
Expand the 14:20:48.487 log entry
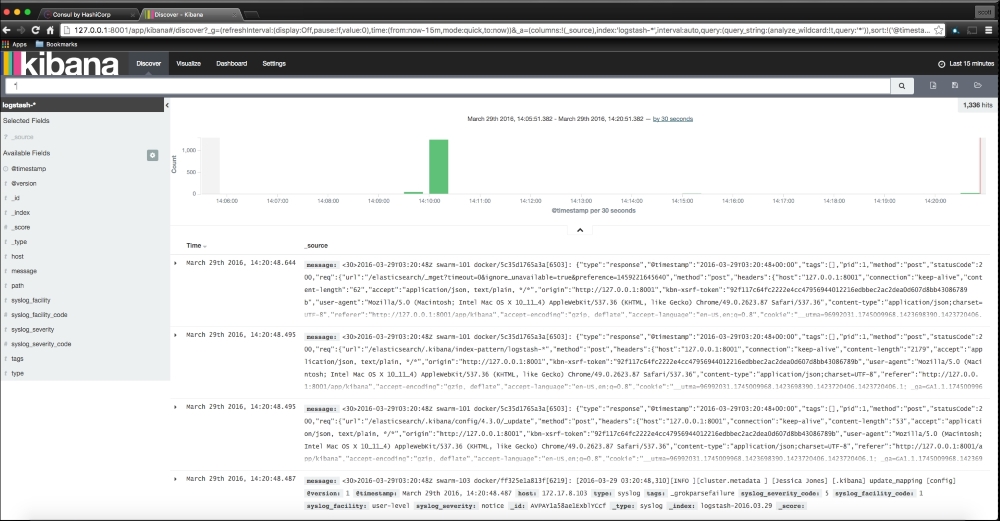coord(177,479)
